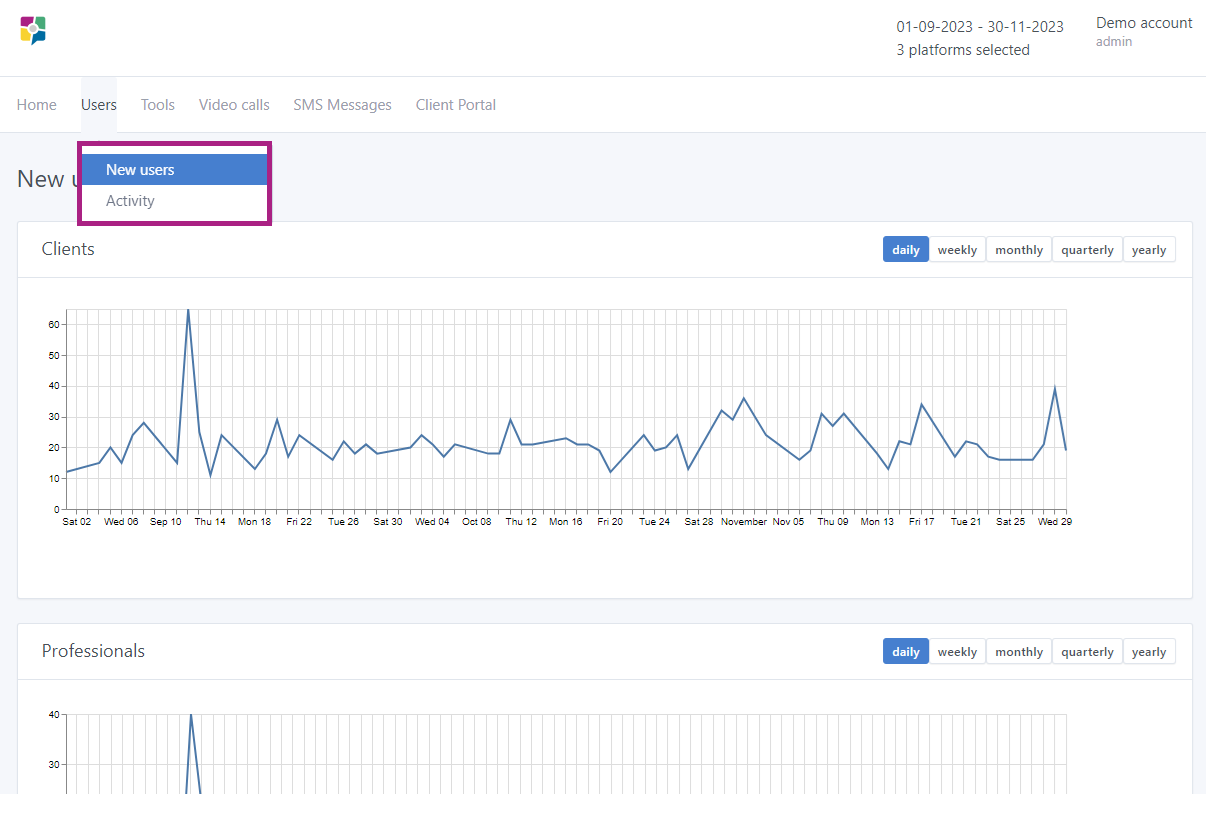Click the Wed 29 axis label
Image resolution: width=1206 pixels, height=820 pixels.
(1054, 522)
